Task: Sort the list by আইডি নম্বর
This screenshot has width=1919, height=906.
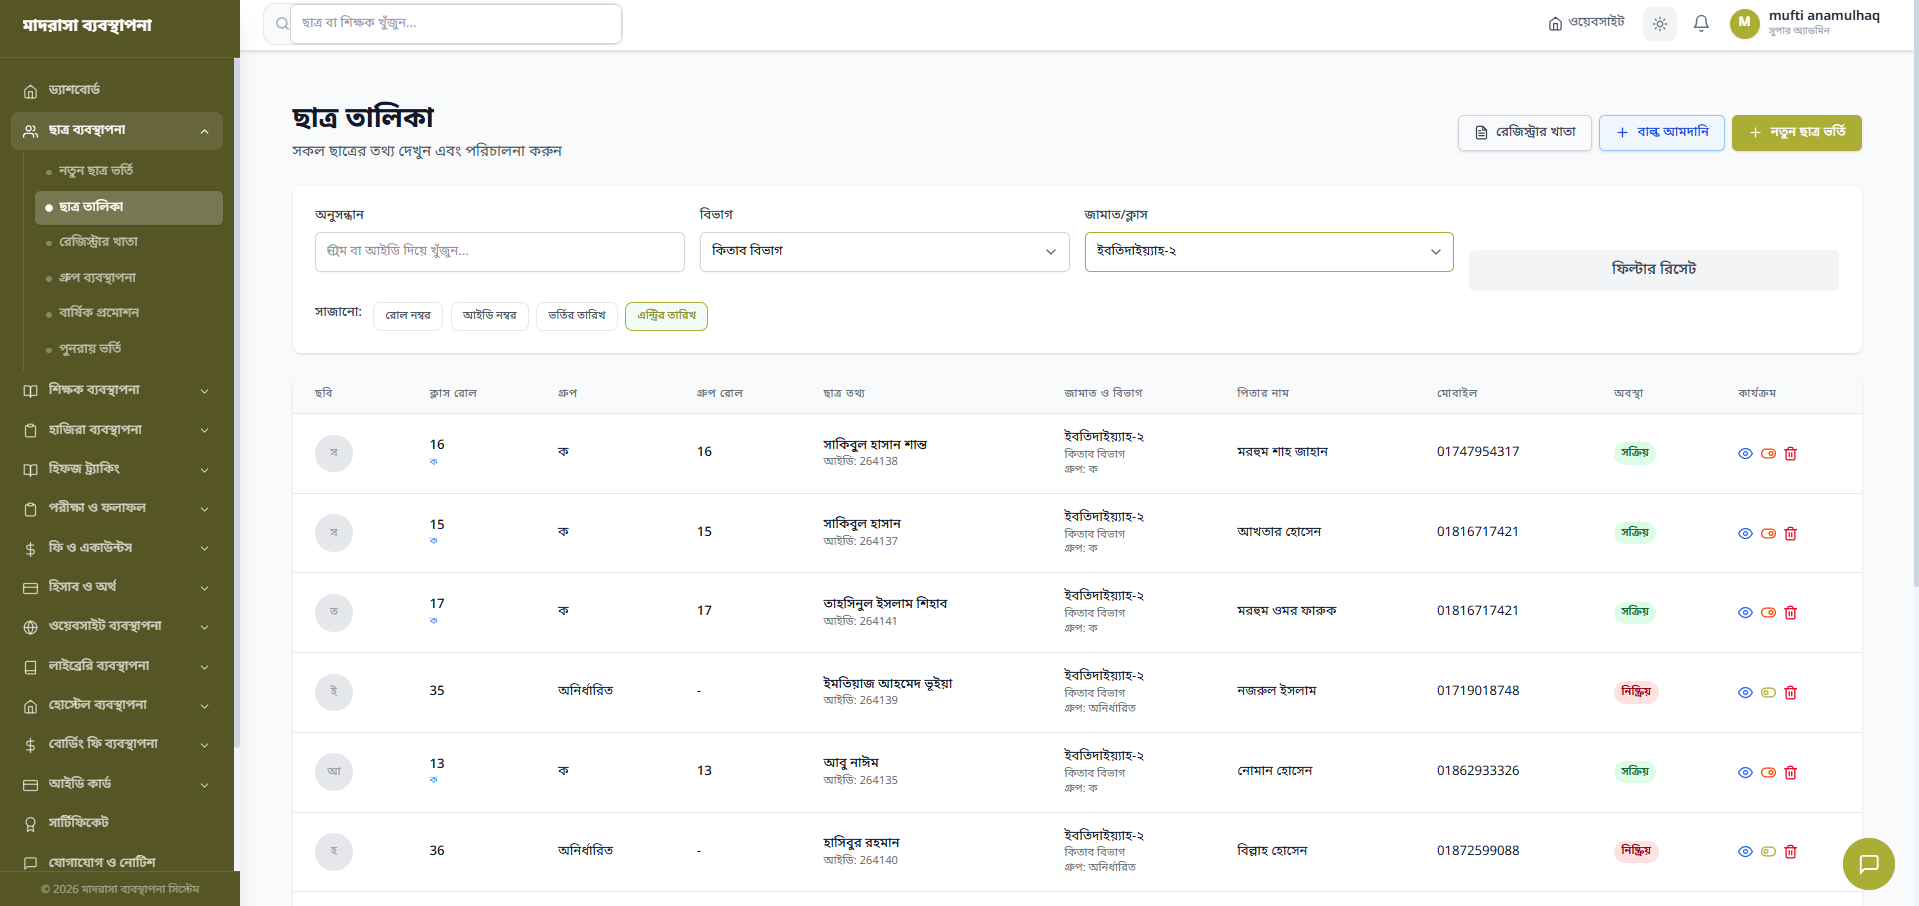Action: (x=490, y=316)
